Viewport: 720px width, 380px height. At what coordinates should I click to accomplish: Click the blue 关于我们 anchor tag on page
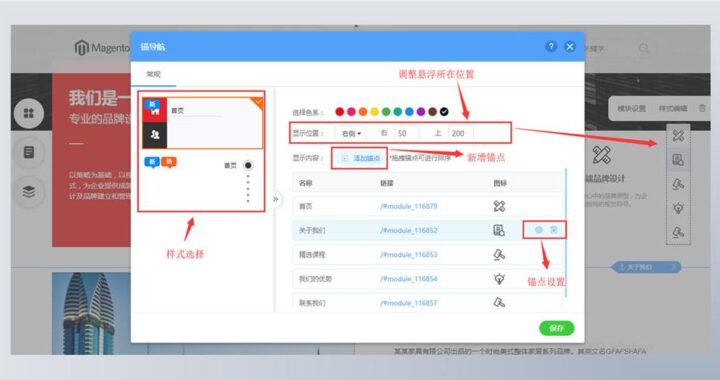647,267
